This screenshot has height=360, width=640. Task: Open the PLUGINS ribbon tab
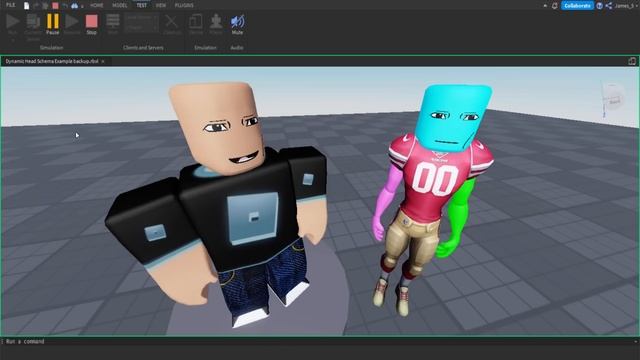coord(184,5)
